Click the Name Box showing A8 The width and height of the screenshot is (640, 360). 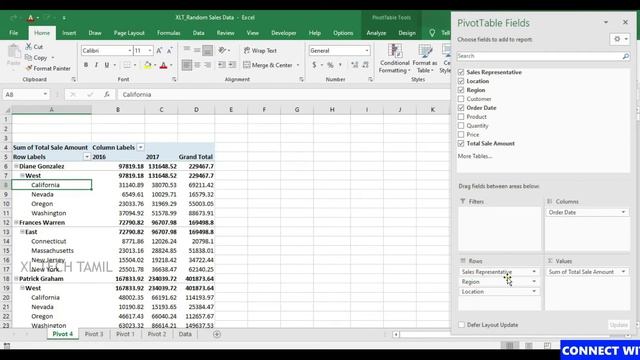click(x=25, y=94)
